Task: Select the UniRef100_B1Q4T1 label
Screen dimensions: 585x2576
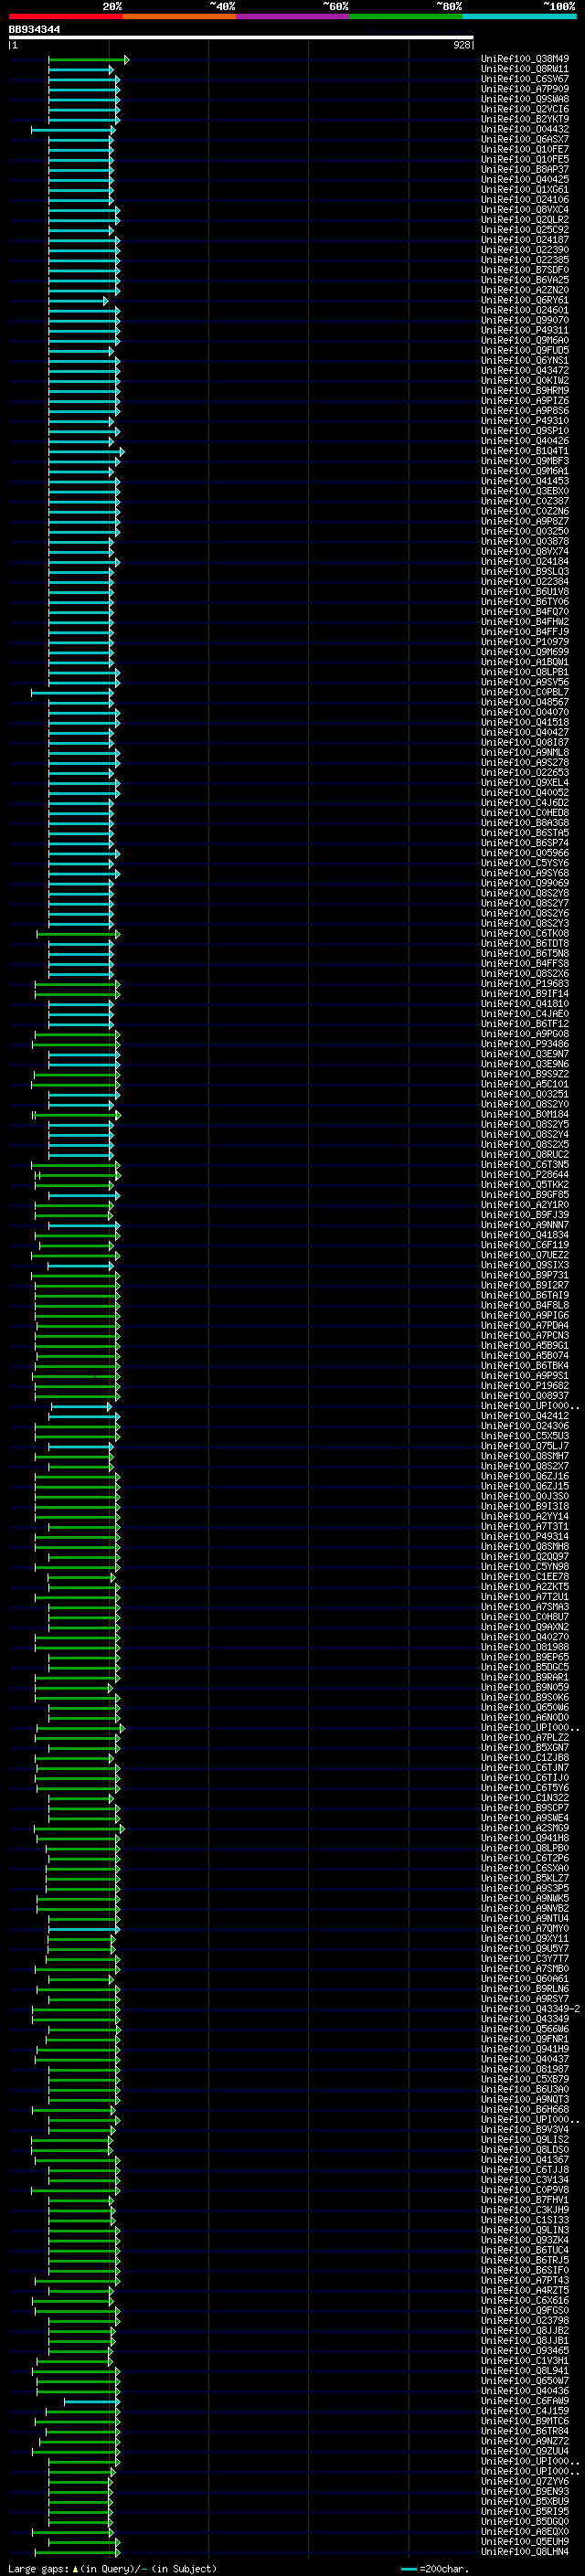Action: point(525,451)
